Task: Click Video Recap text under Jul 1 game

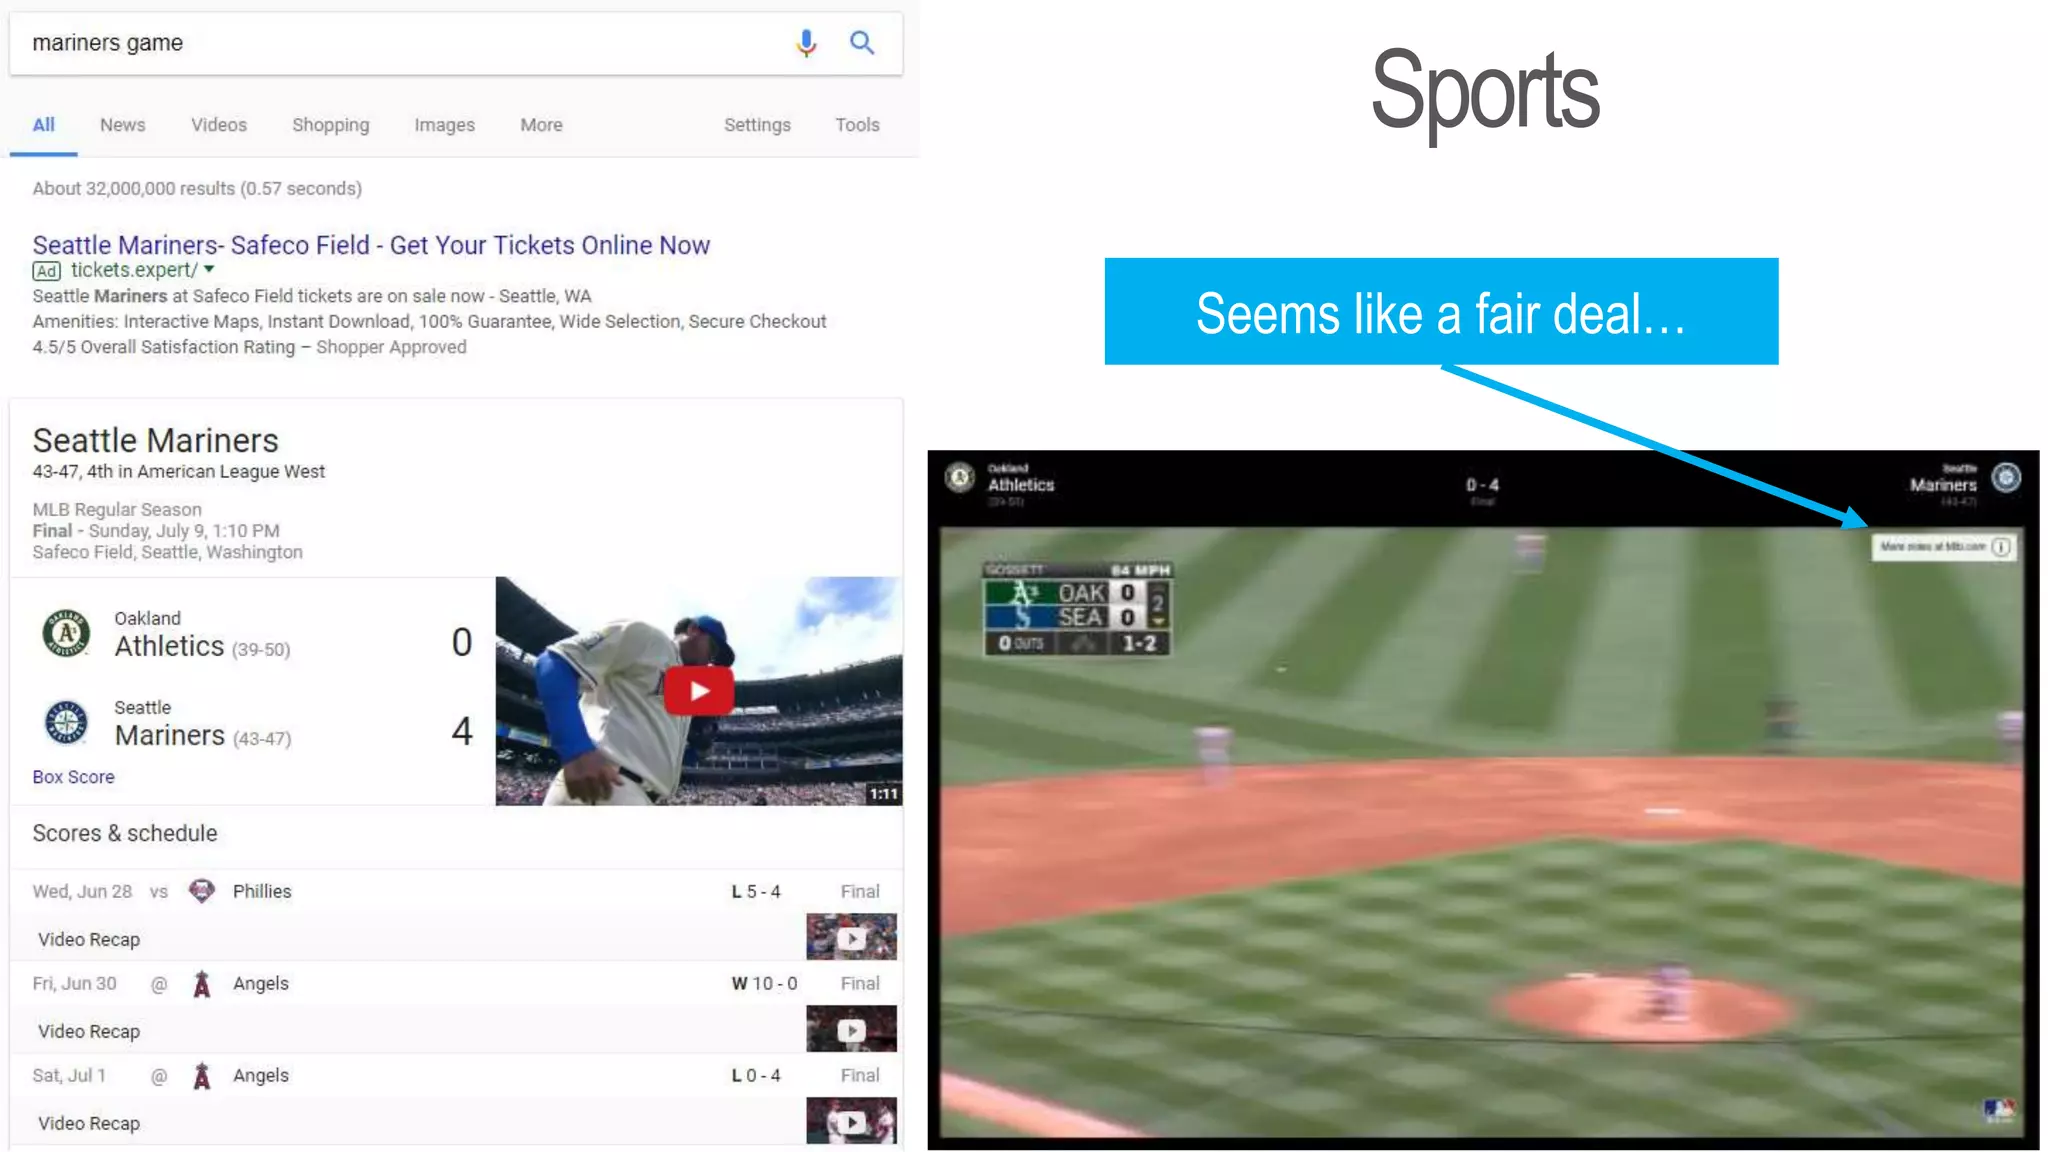Action: [89, 1124]
